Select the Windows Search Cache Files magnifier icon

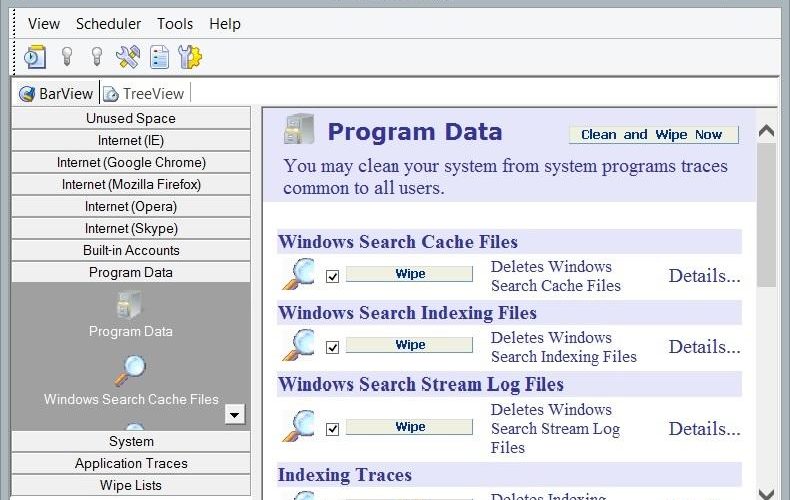(x=130, y=371)
